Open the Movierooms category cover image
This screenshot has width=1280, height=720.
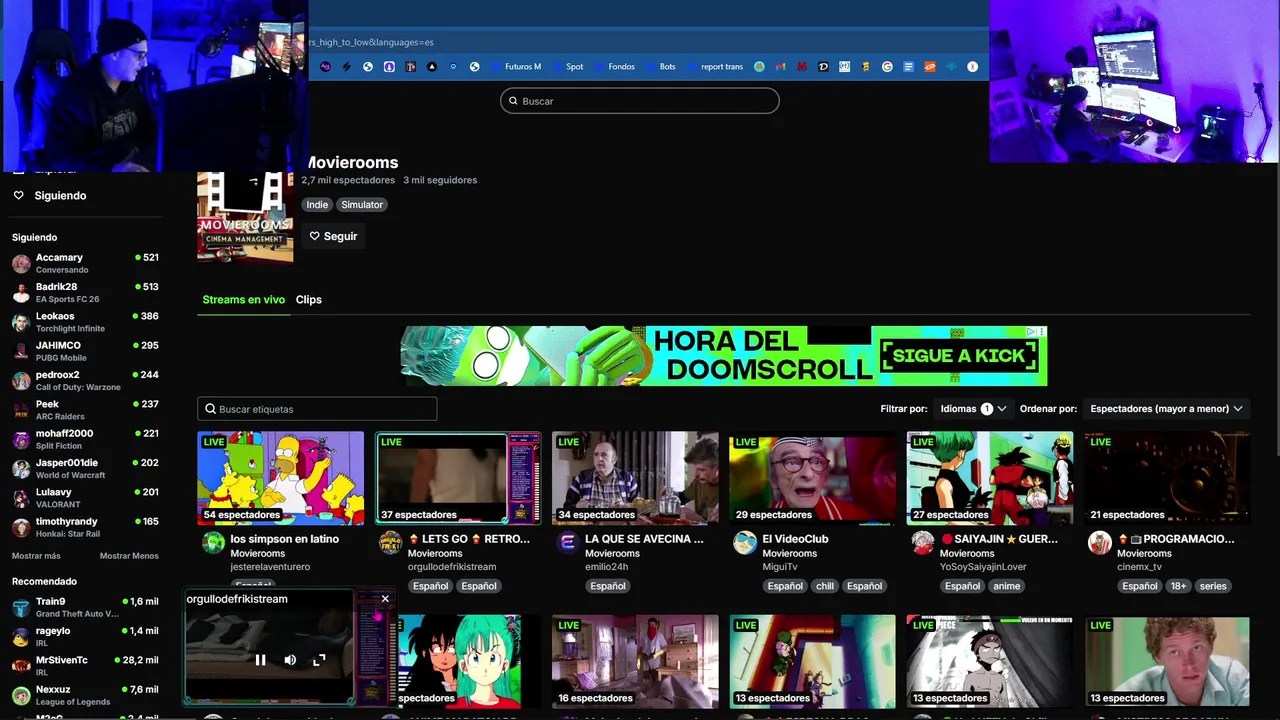click(x=245, y=217)
